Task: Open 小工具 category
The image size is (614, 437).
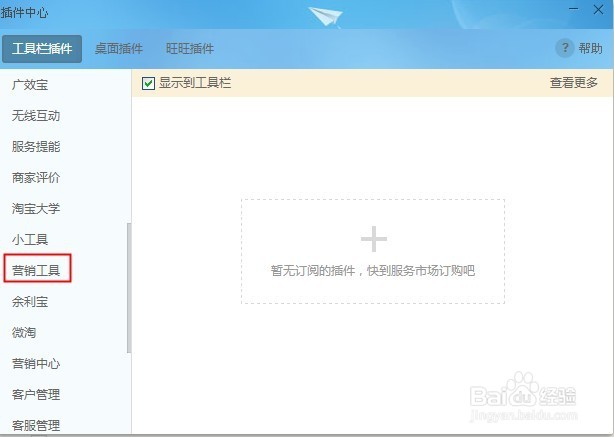Action: [30, 239]
